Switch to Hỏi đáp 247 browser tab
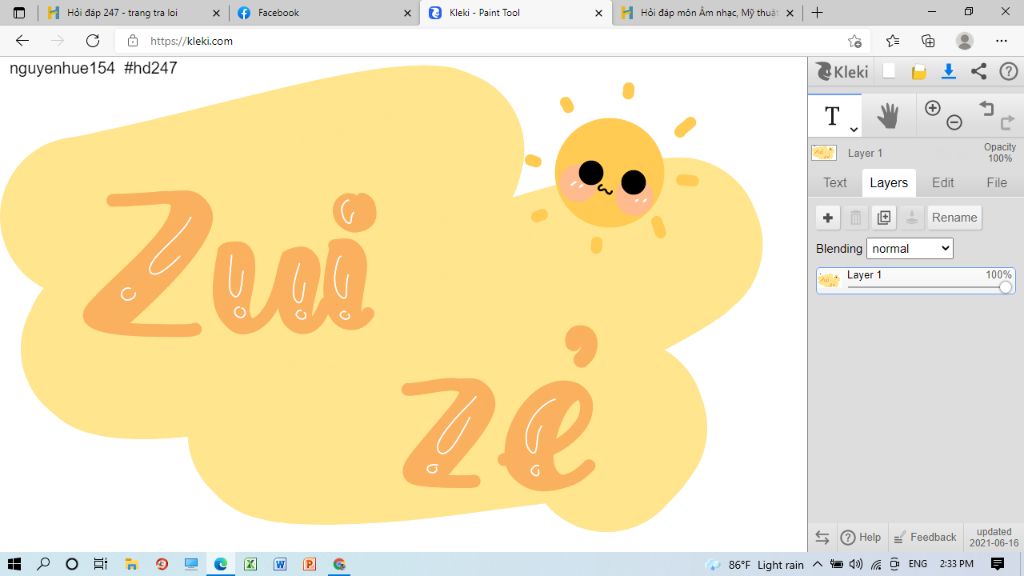Image resolution: width=1024 pixels, height=576 pixels. coord(121,12)
